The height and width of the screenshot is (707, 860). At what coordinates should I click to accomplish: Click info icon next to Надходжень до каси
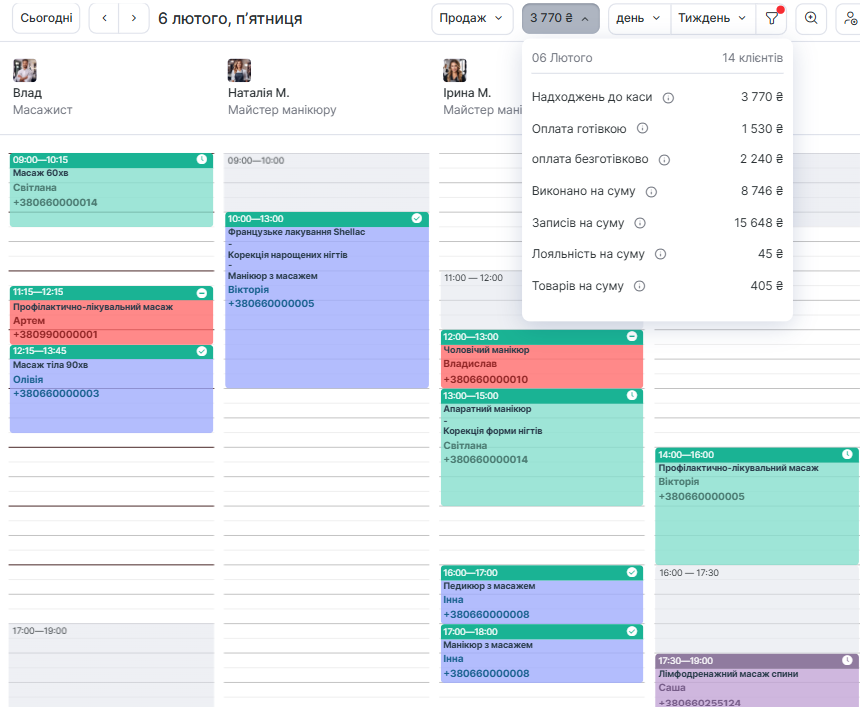click(x=669, y=98)
